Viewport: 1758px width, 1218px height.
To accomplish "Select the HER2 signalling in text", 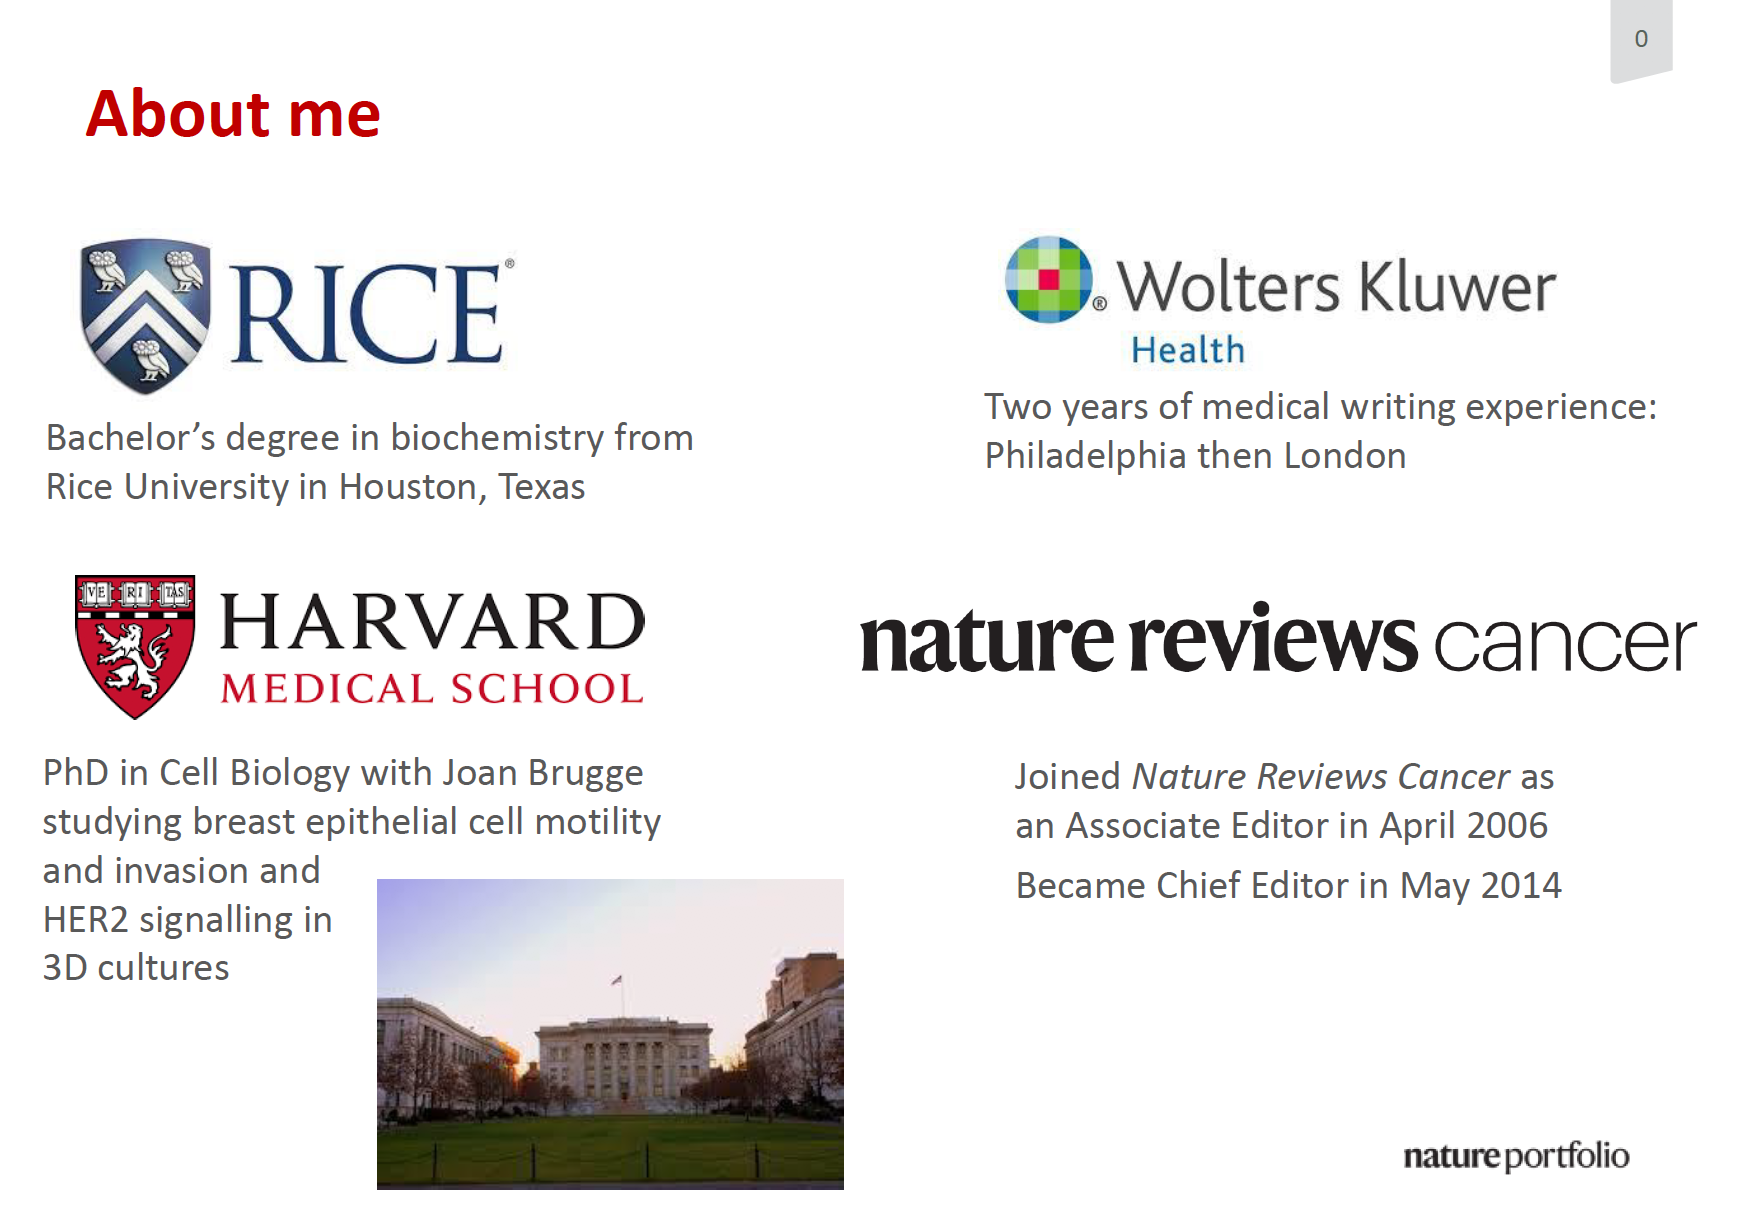I will (x=187, y=920).
